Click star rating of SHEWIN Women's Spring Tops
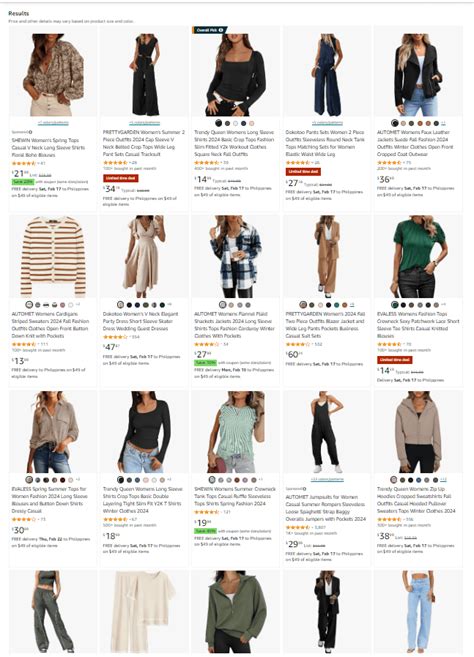Image resolution: width=474 pixels, height=657 pixels. [24, 163]
